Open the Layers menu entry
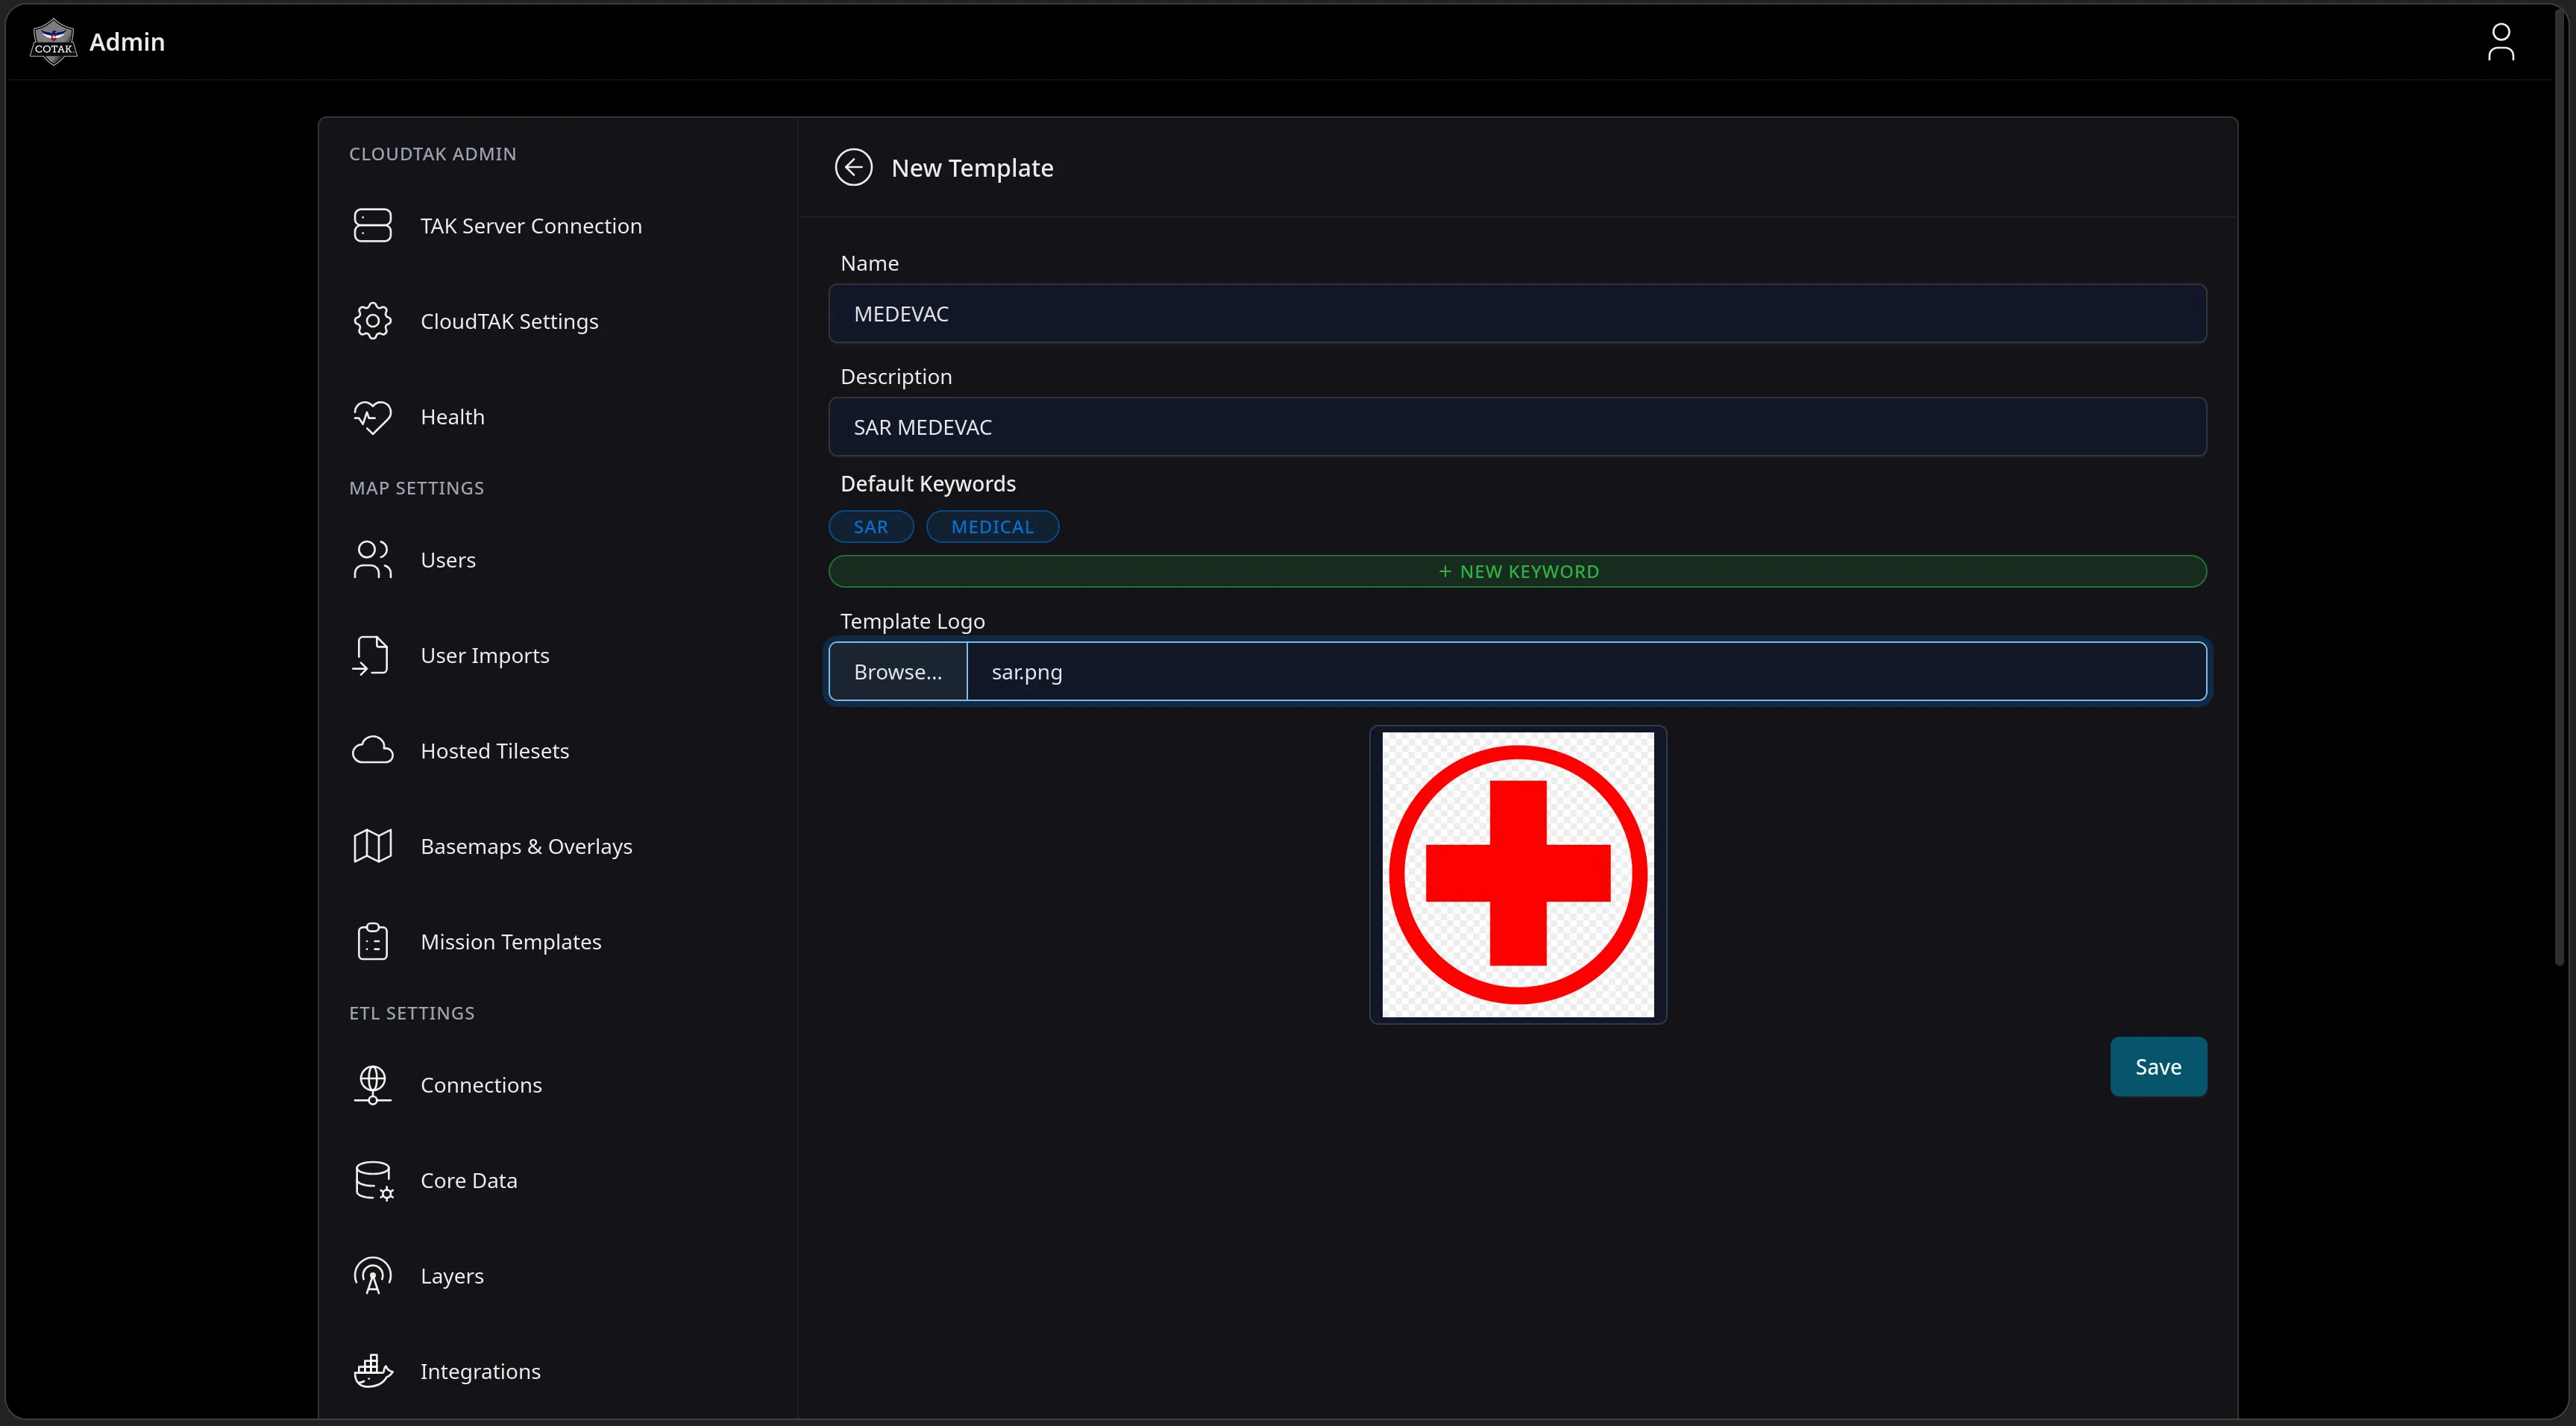 pos(558,1276)
